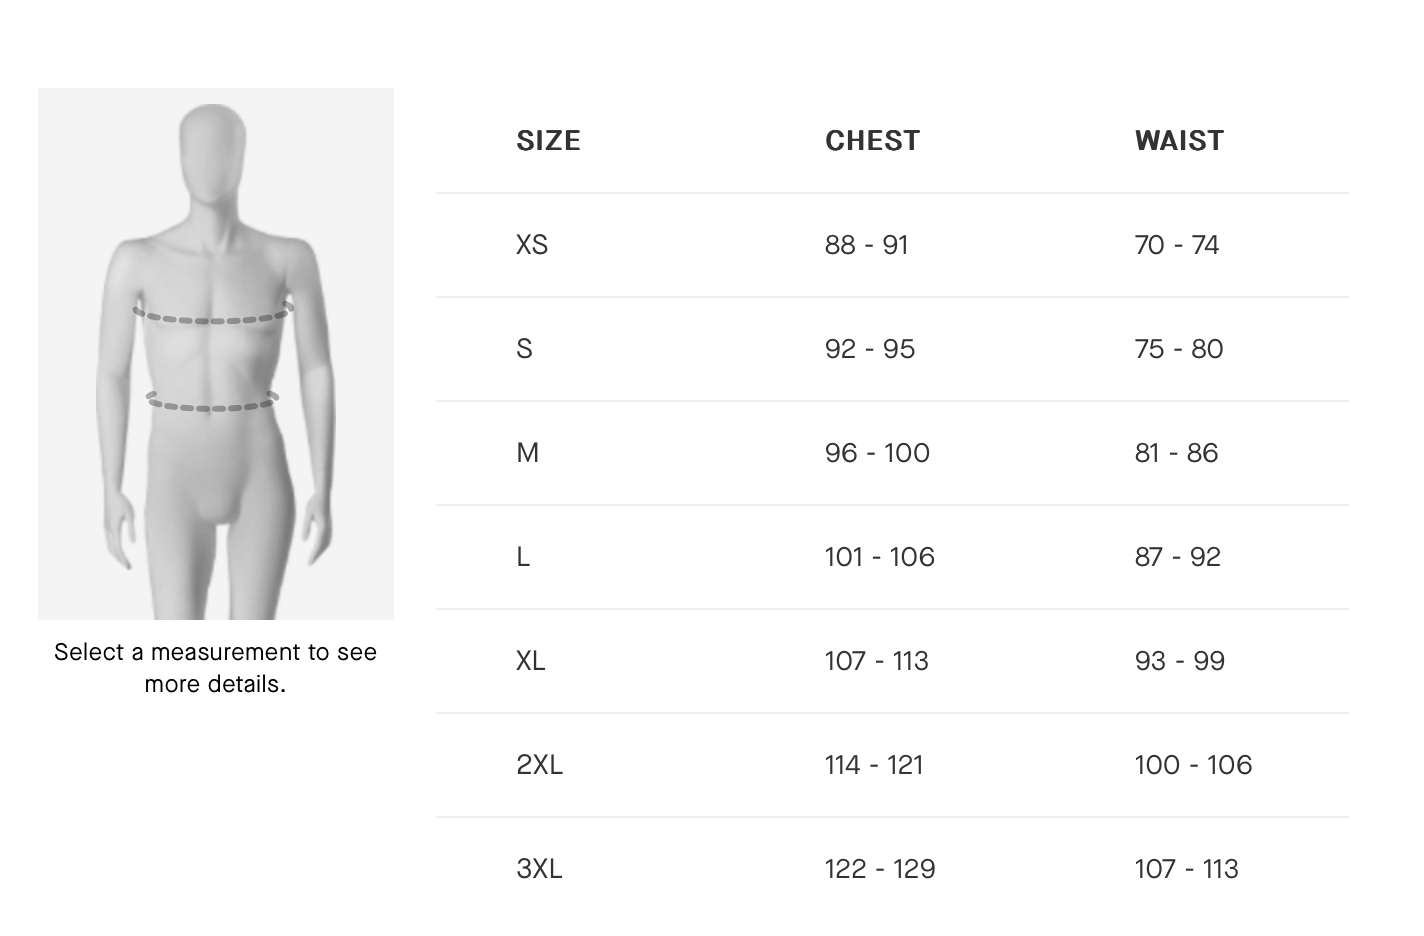This screenshot has height=936, width=1424.
Task: Click chest value 107 - 113
Action: (877, 661)
